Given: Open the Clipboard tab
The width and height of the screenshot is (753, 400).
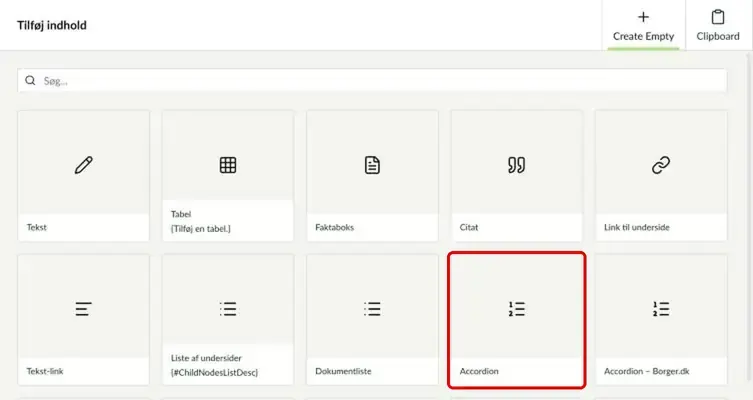Looking at the screenshot, I should (x=718, y=25).
